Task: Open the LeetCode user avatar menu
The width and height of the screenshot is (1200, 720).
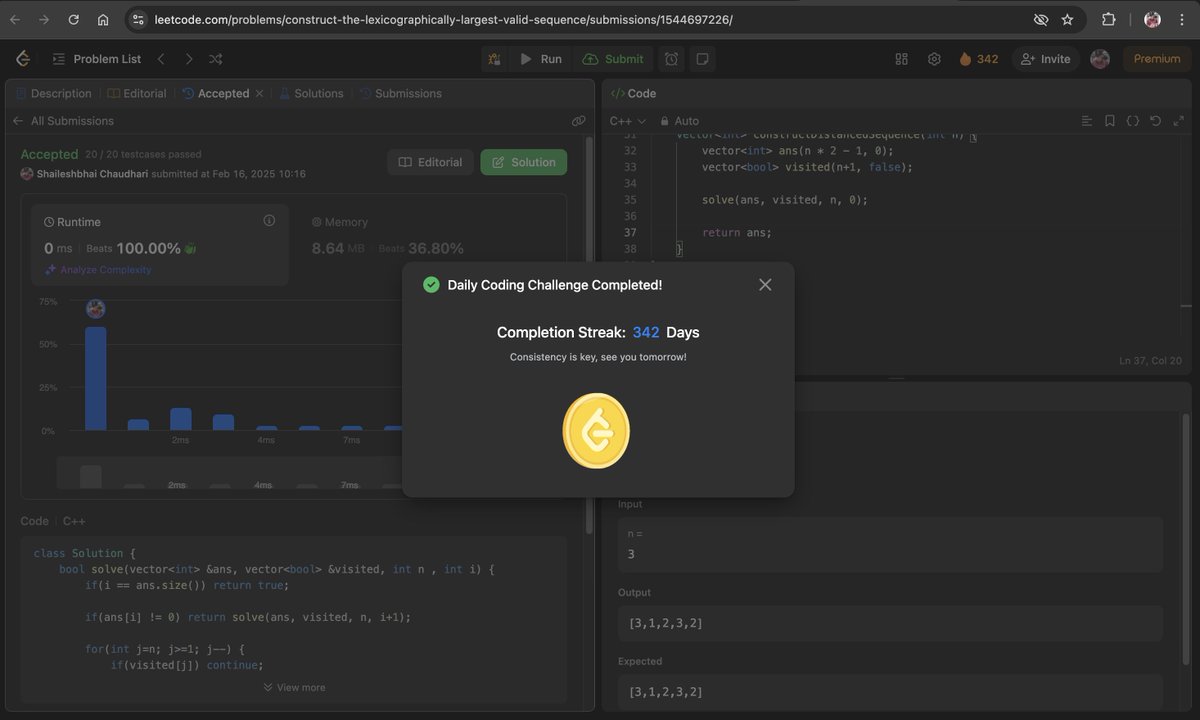Action: pos(1100,59)
